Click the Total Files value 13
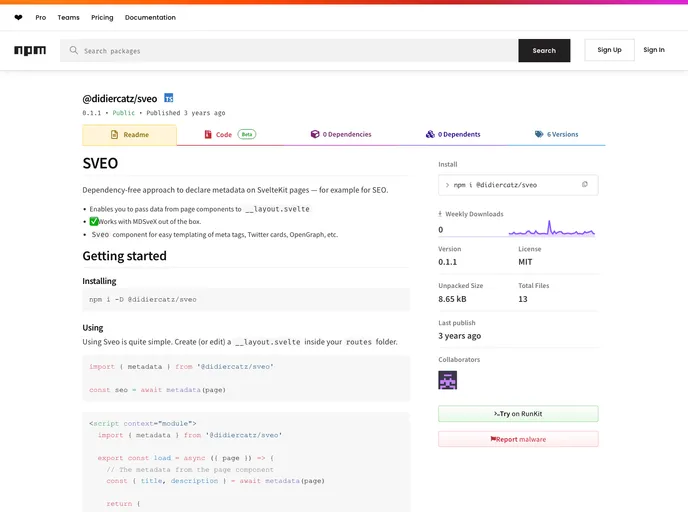The width and height of the screenshot is (688, 512). coord(523,299)
